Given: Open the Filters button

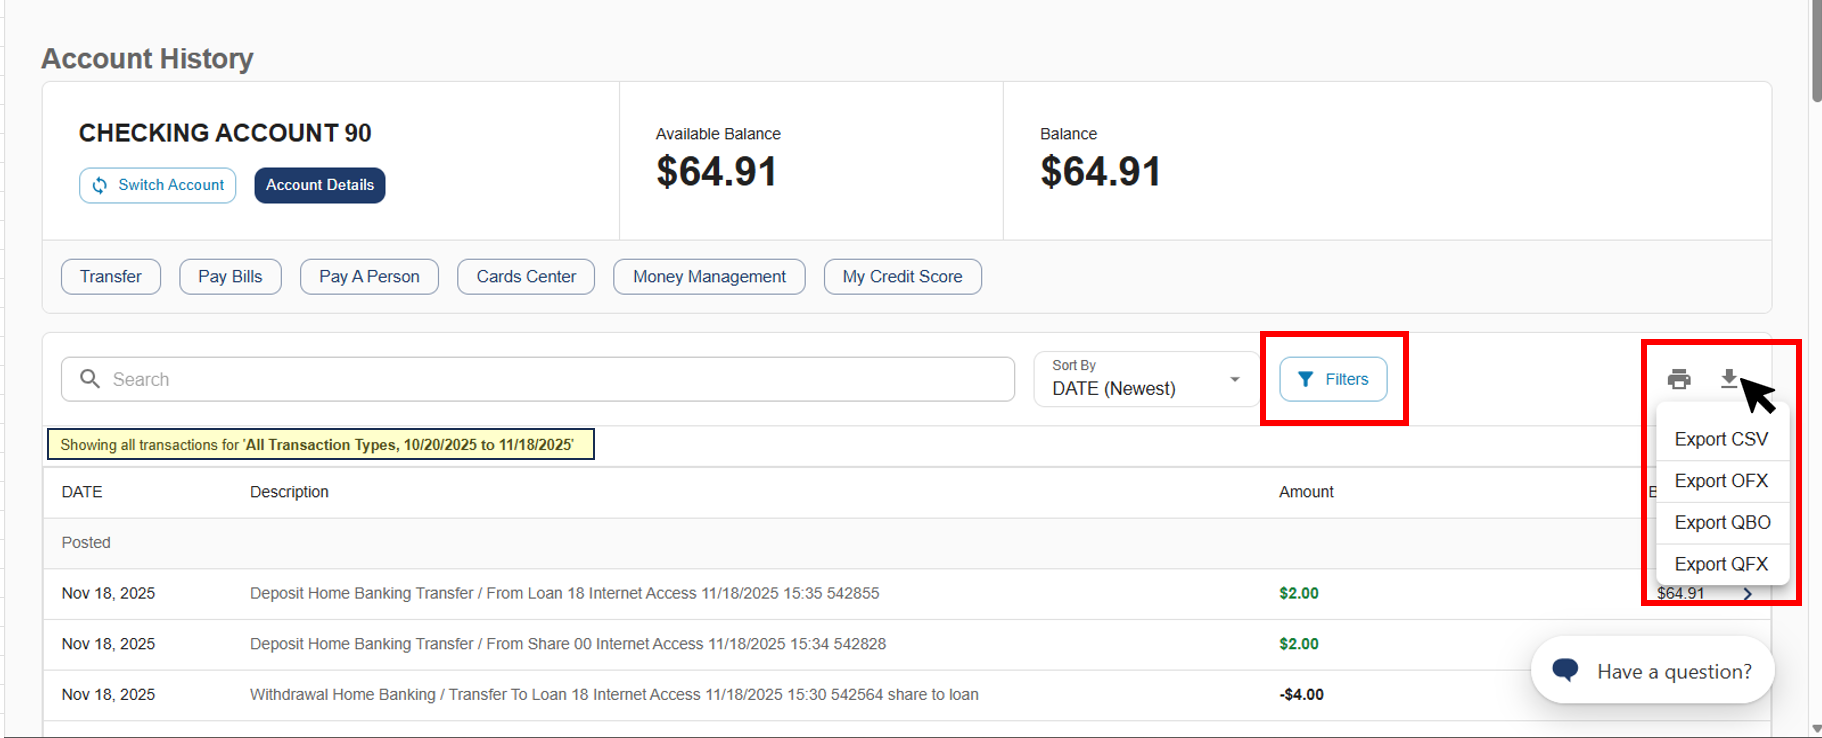Looking at the screenshot, I should click(x=1333, y=379).
